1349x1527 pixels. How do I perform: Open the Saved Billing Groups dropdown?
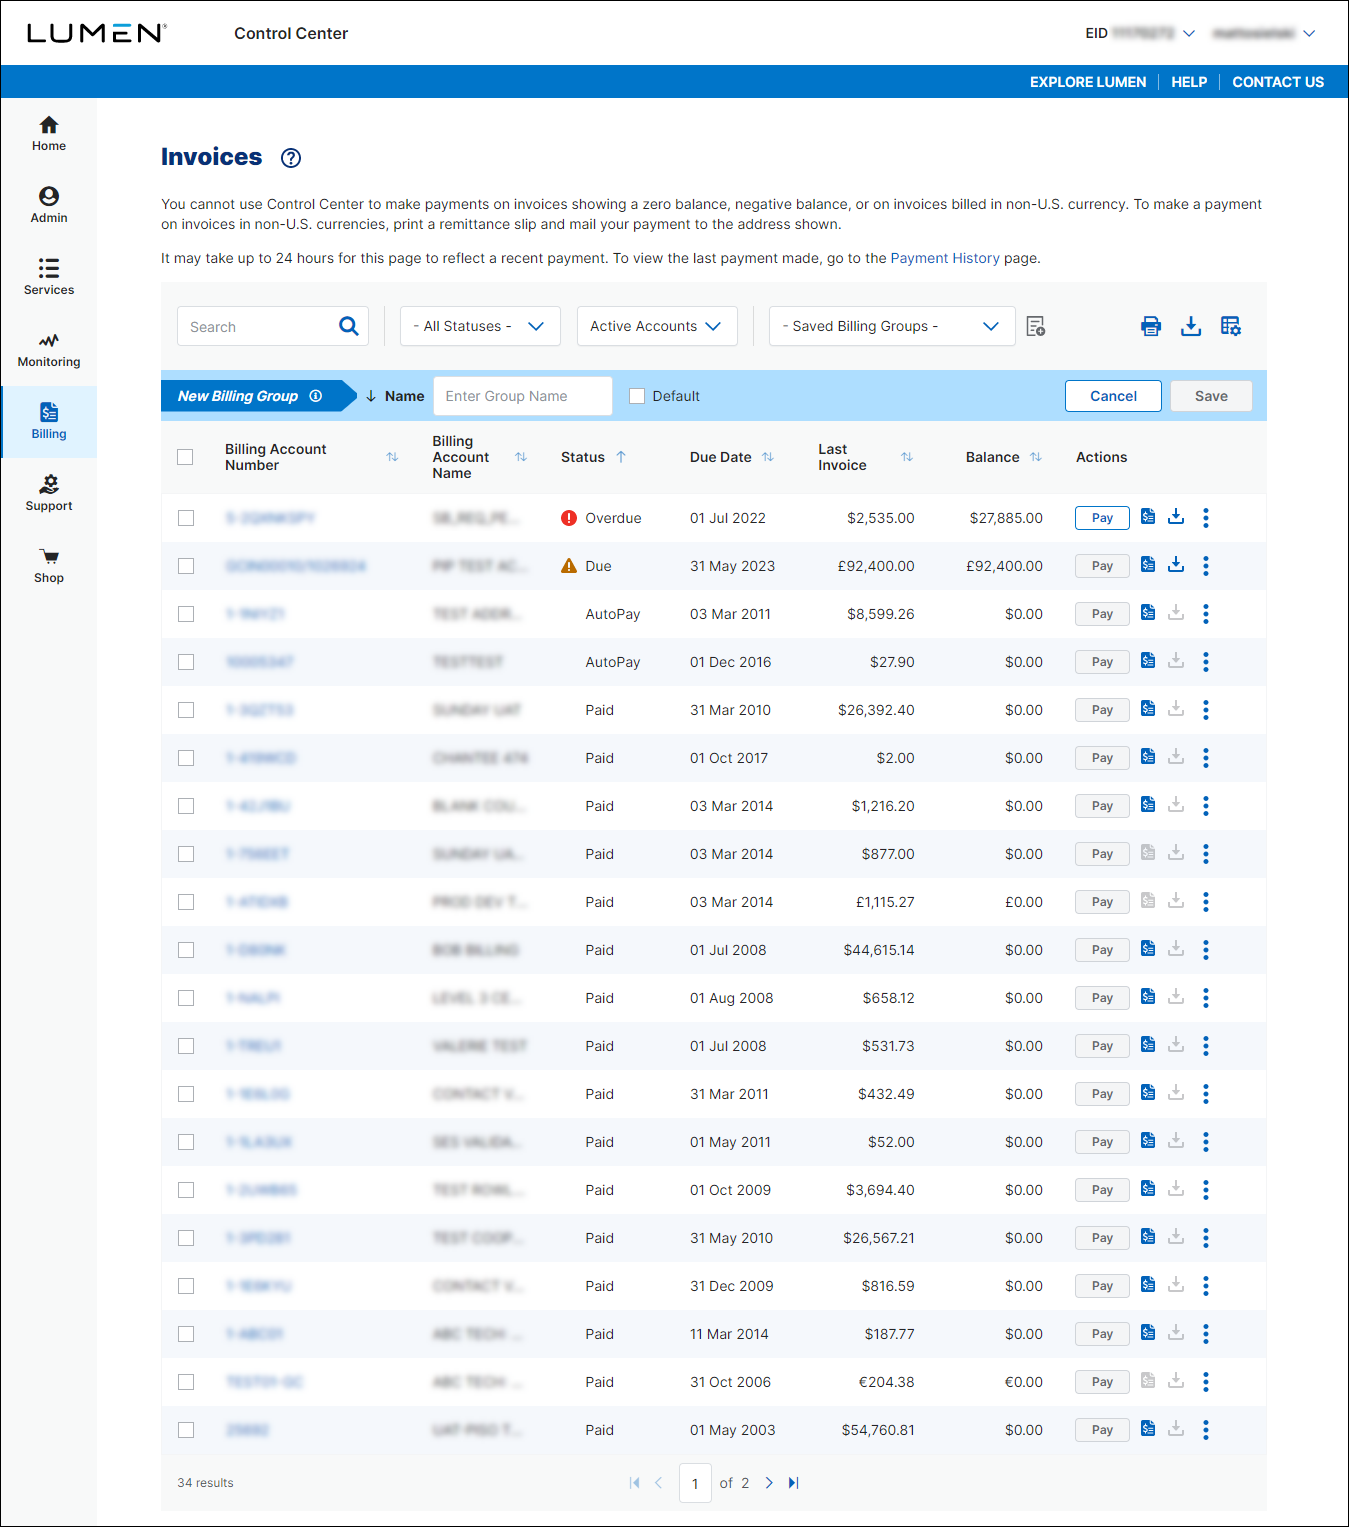point(892,326)
